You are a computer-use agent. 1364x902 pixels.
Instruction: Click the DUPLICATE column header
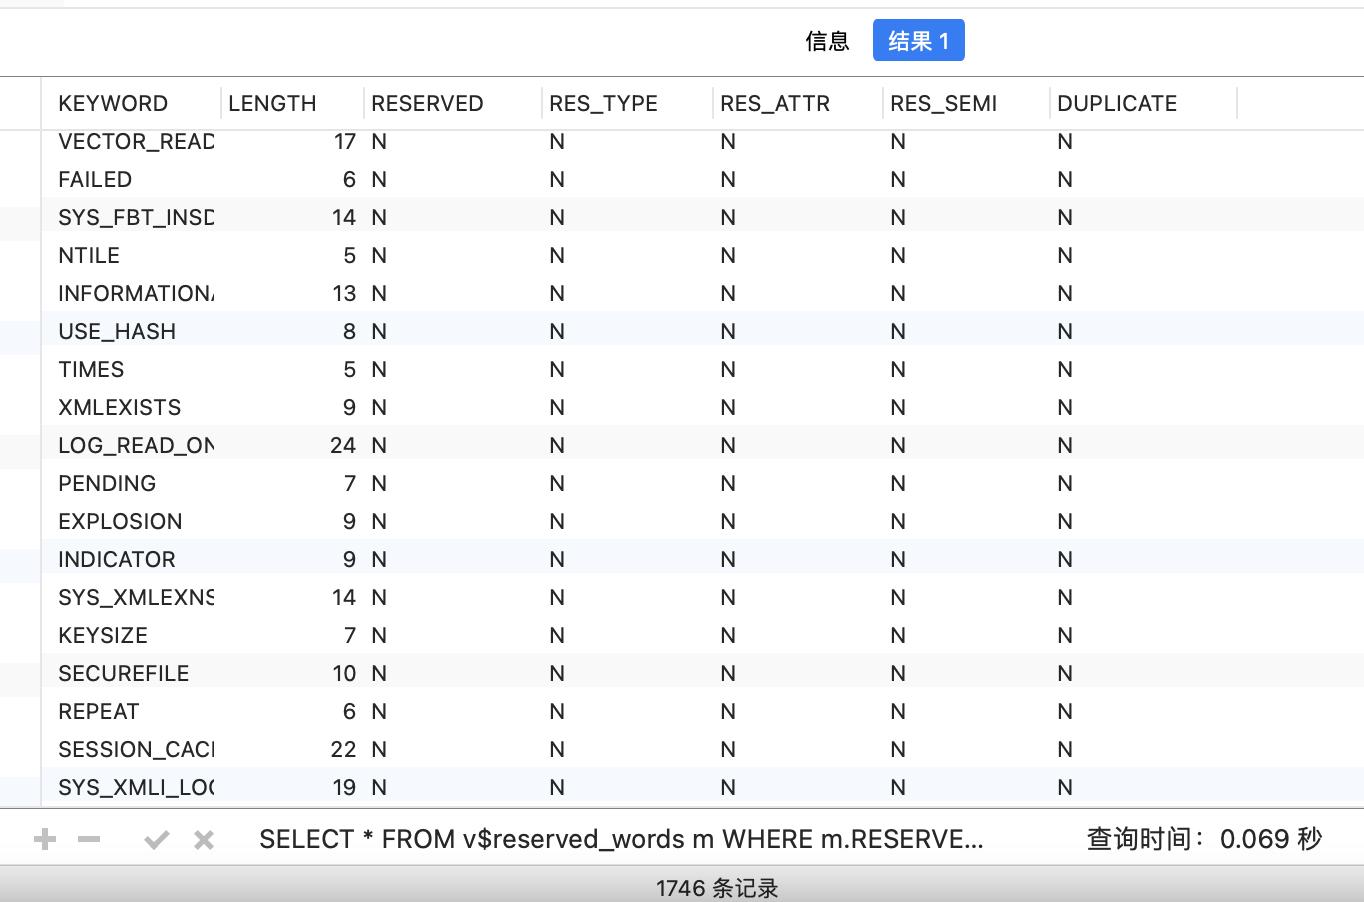1117,103
